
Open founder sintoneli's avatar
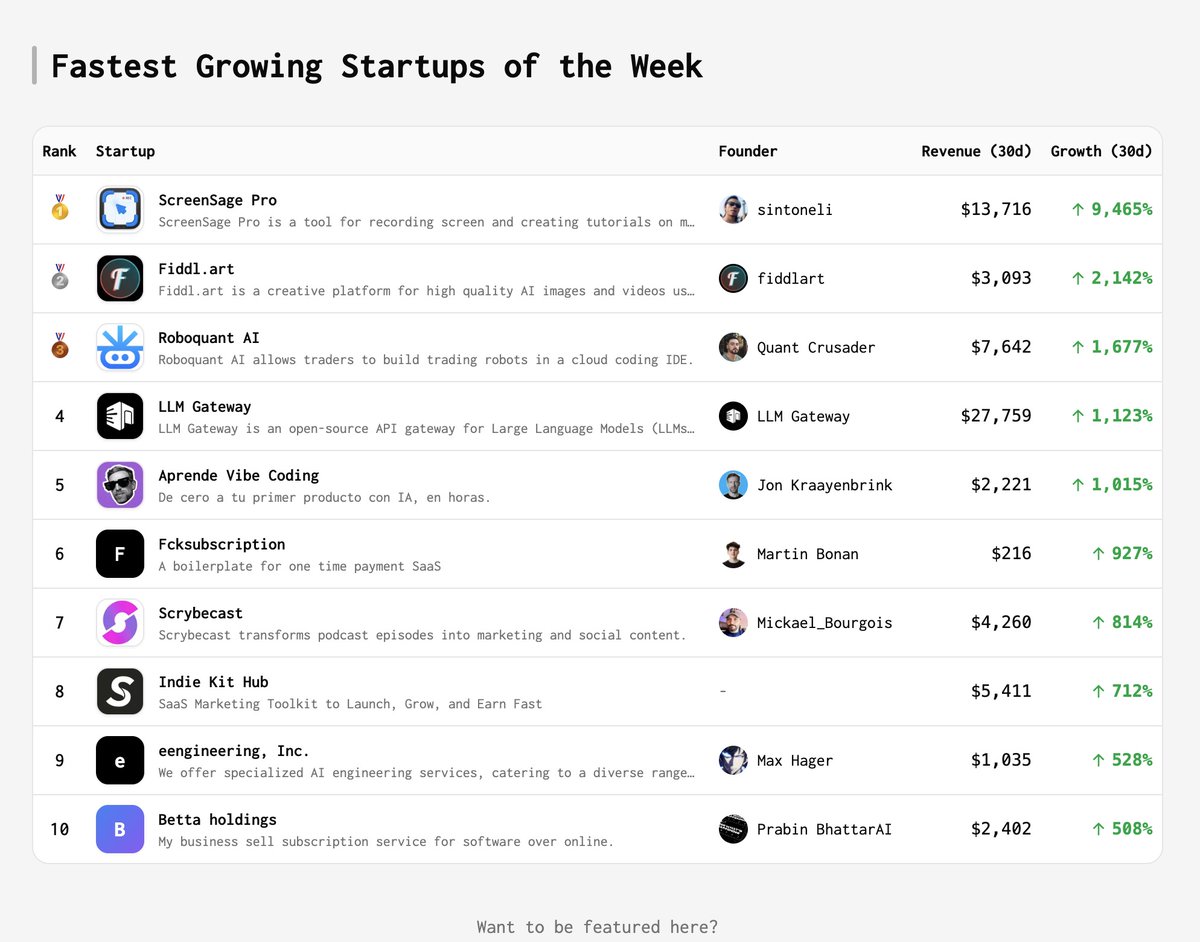click(x=733, y=210)
